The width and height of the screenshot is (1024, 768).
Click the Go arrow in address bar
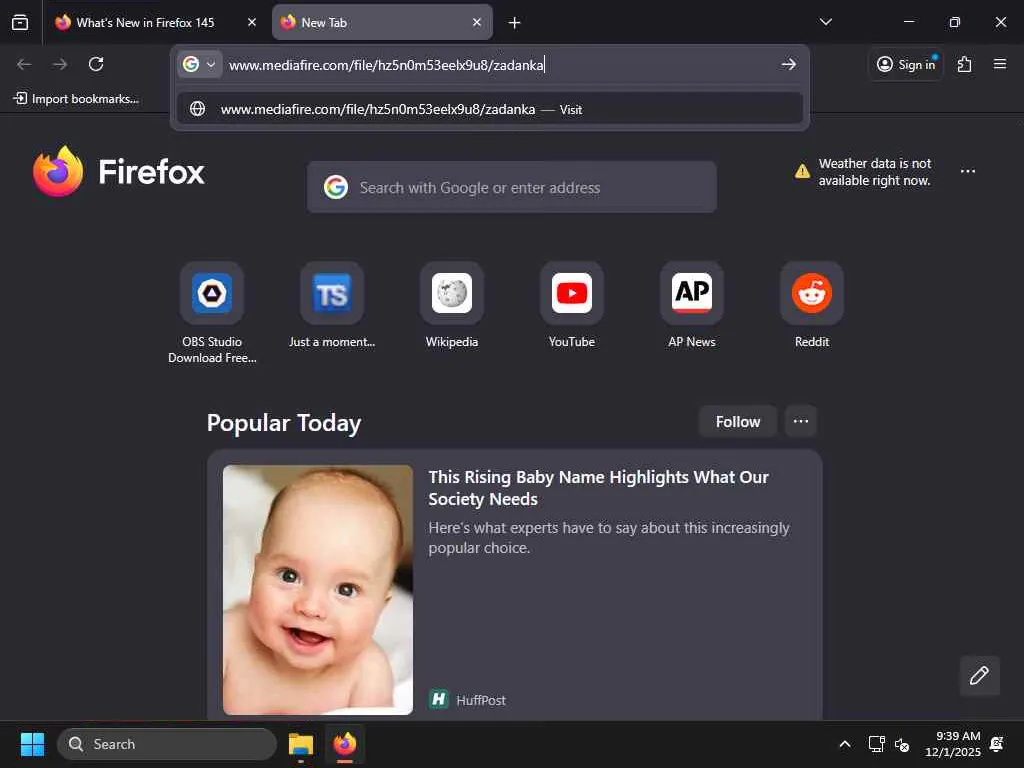point(789,64)
